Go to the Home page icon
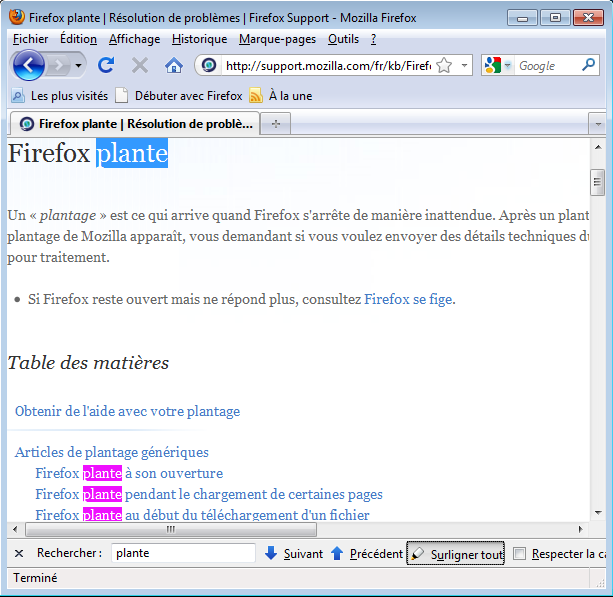Viewport: 613px width, 597px height. tap(174, 65)
